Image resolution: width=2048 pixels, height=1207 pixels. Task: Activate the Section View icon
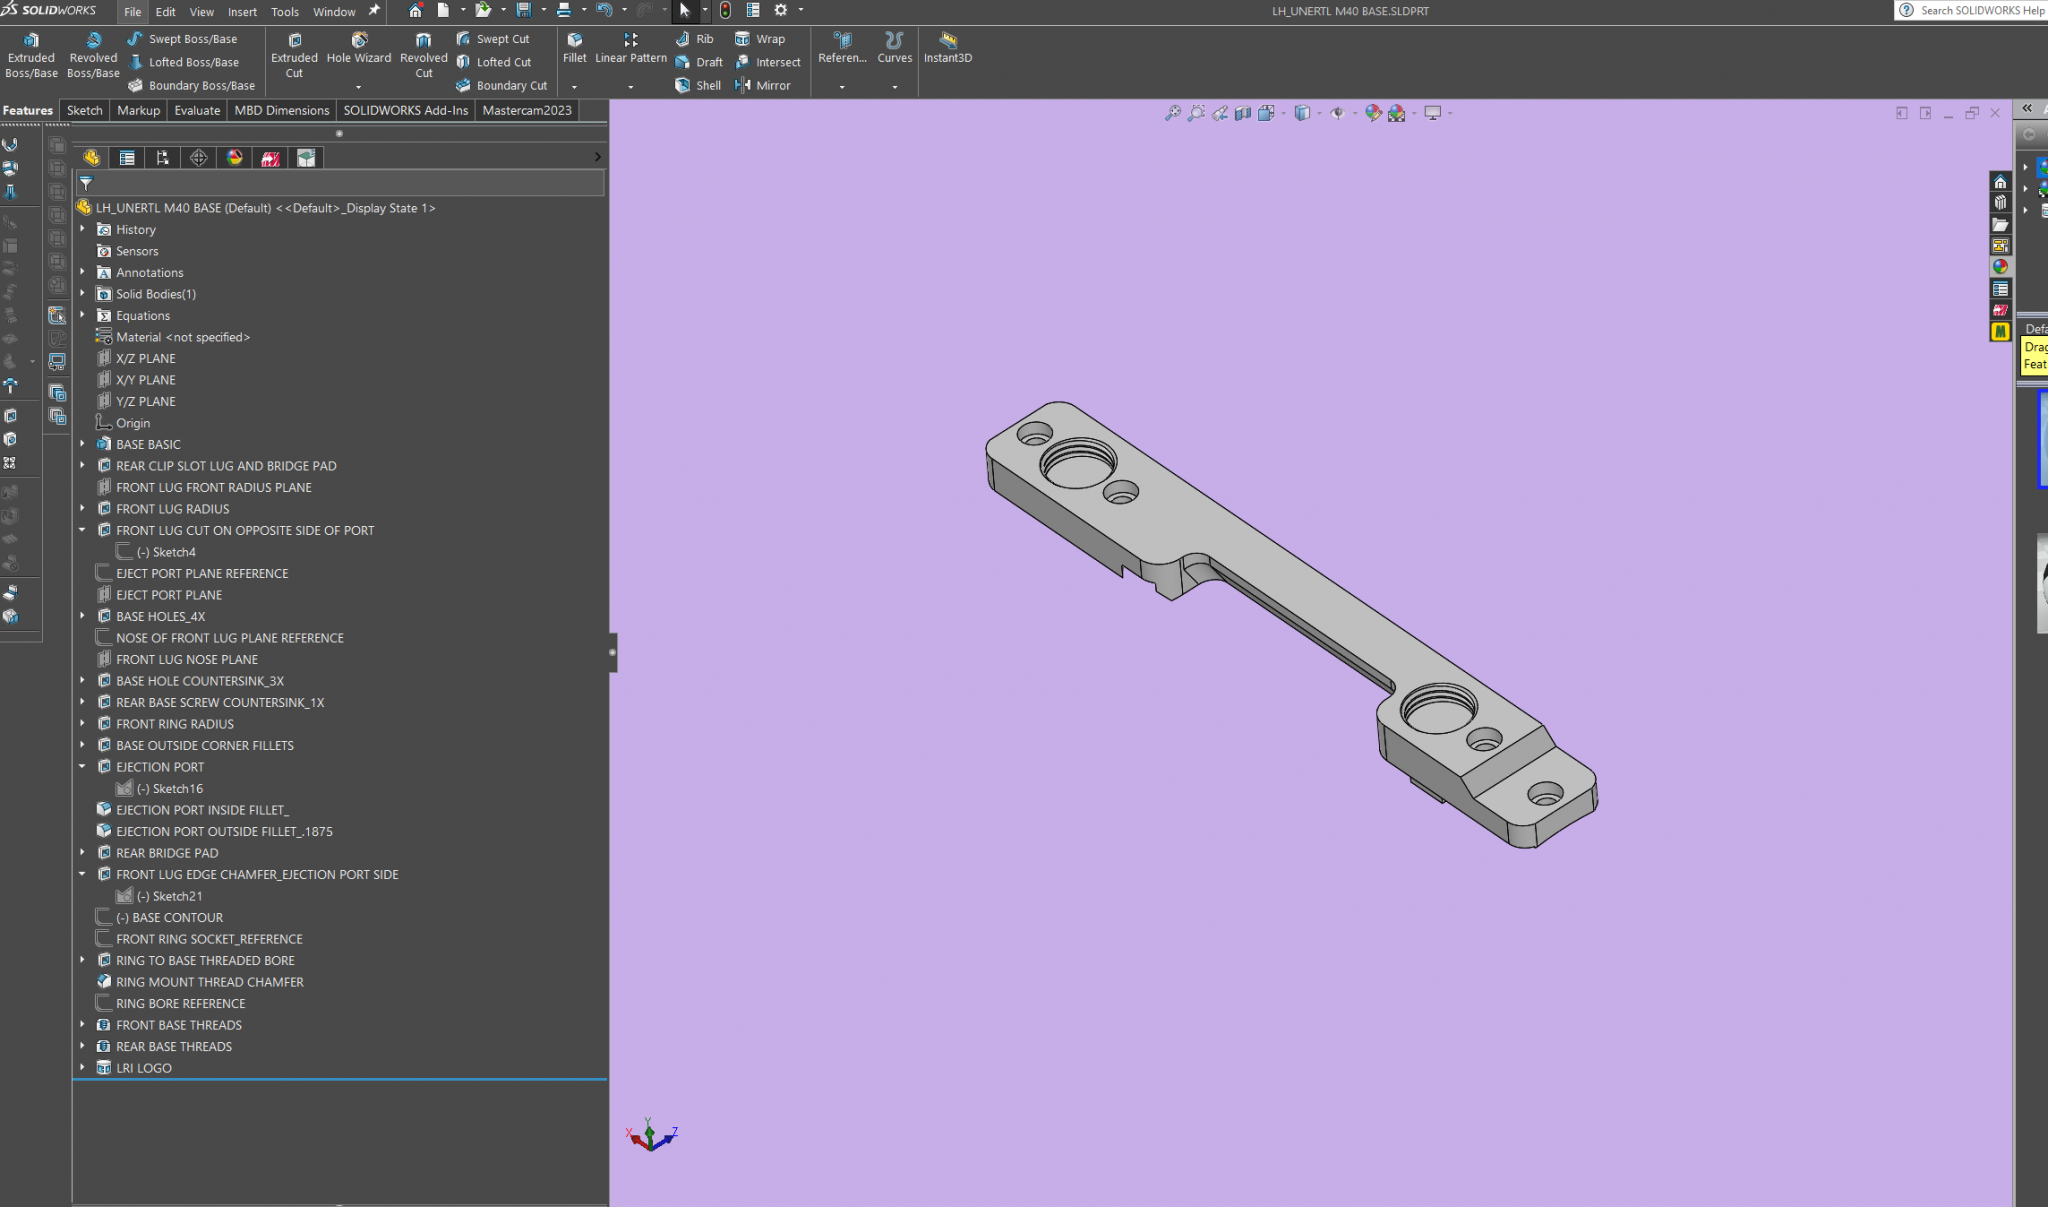click(x=1243, y=113)
